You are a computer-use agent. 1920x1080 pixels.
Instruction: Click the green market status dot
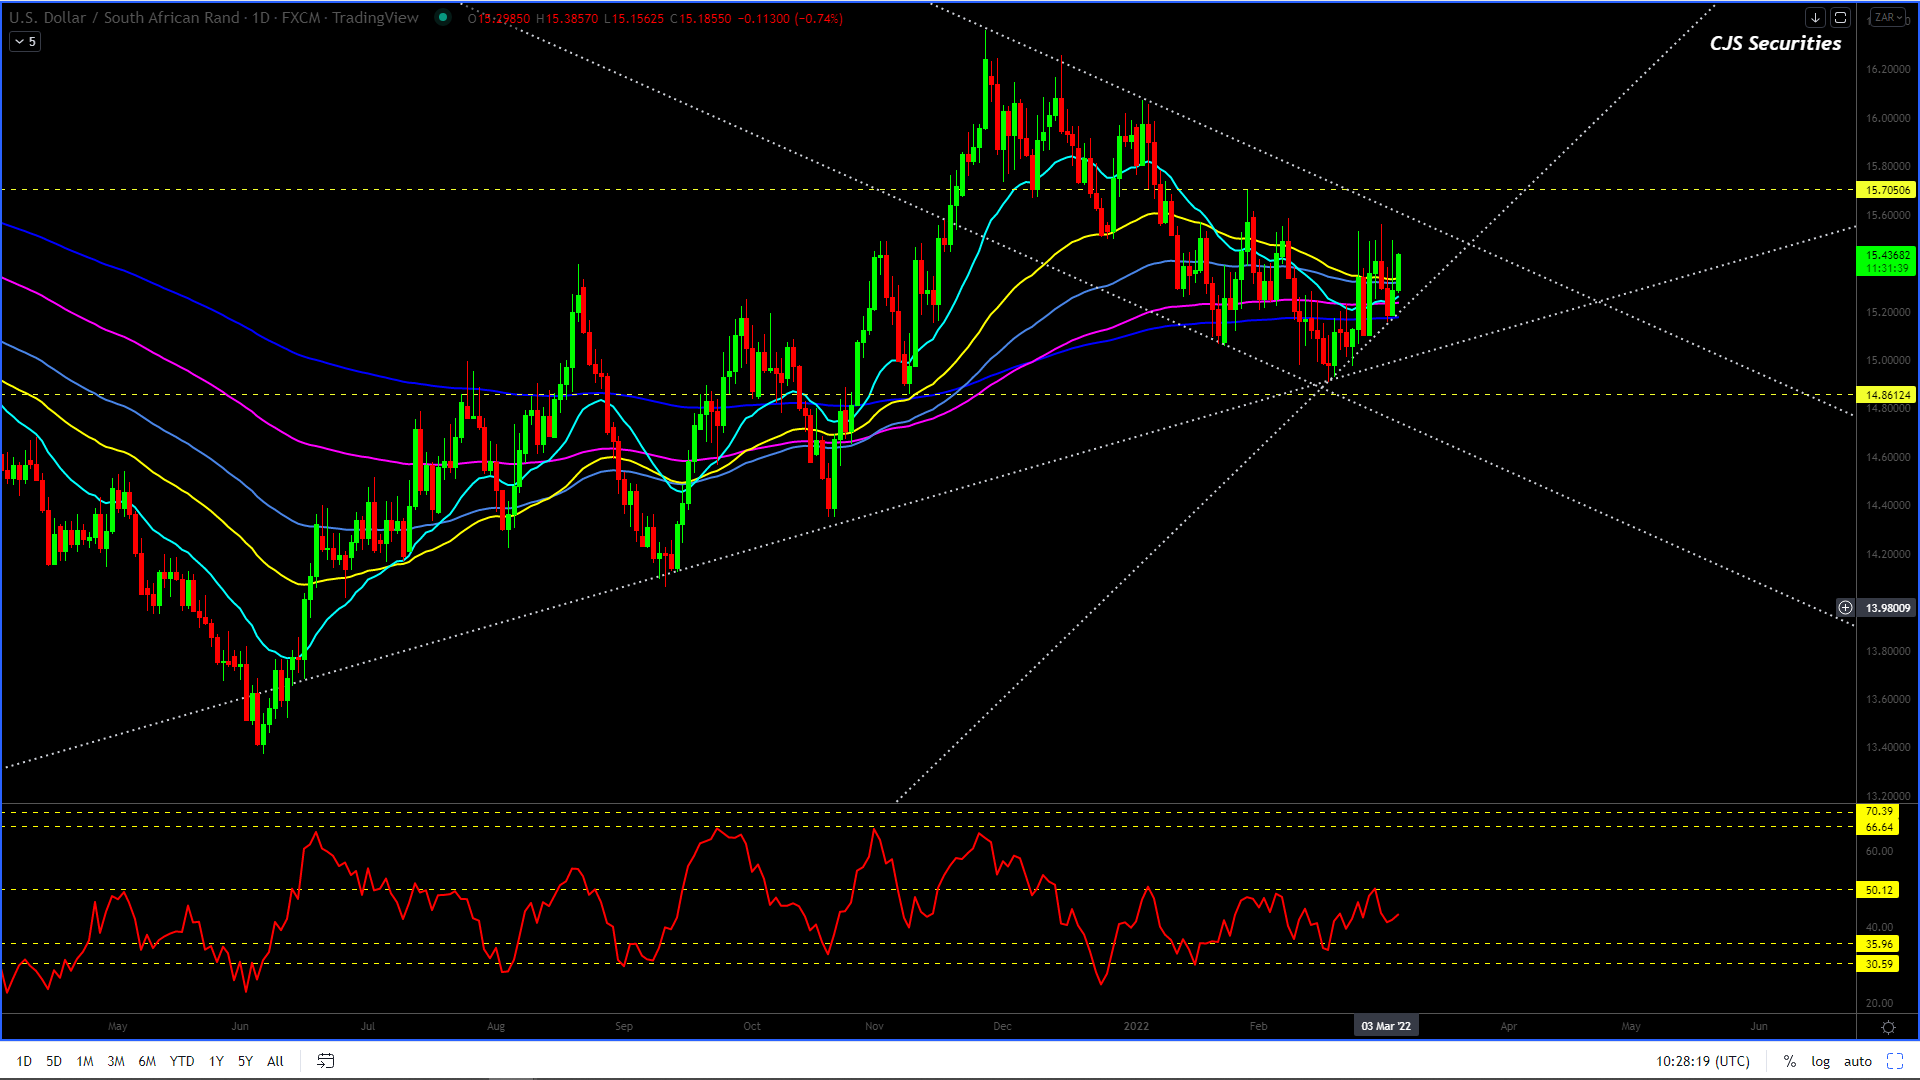443,17
